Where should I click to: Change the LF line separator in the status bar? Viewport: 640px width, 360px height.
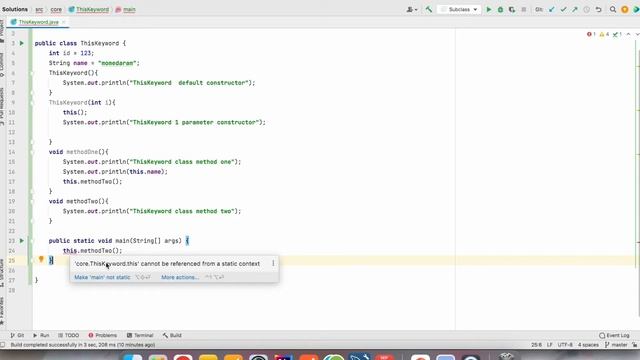pos(549,345)
